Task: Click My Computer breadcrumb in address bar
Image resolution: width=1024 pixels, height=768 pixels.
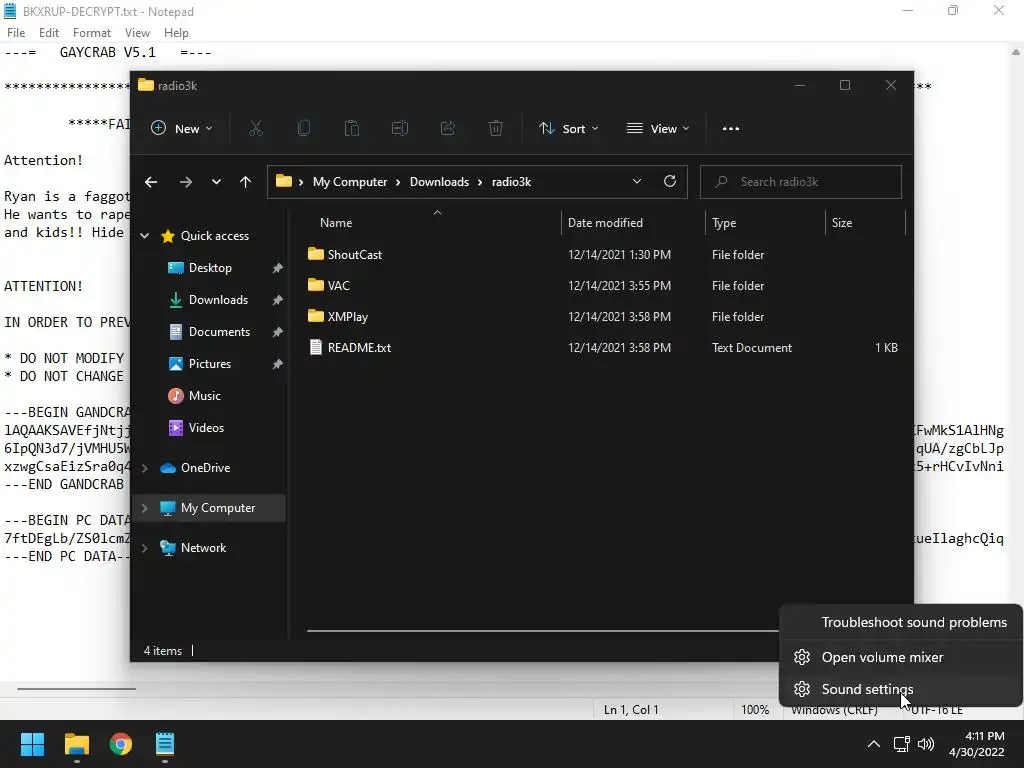Action: [349, 182]
